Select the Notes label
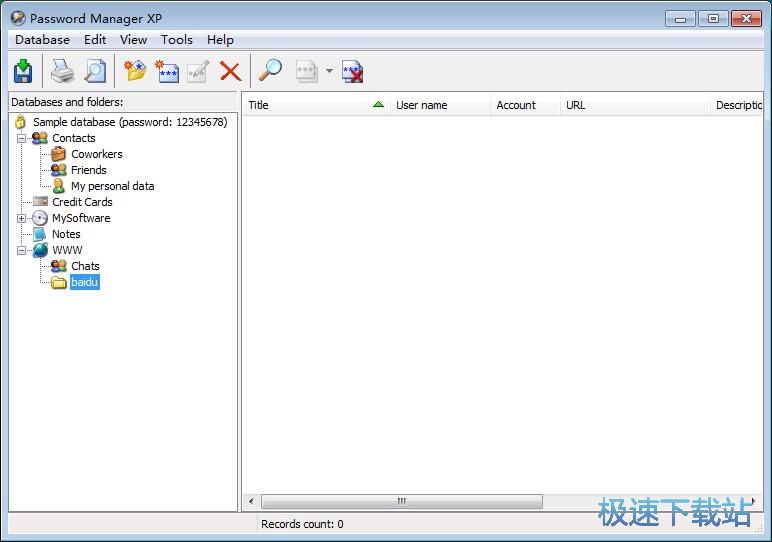The width and height of the screenshot is (772, 542). point(66,234)
